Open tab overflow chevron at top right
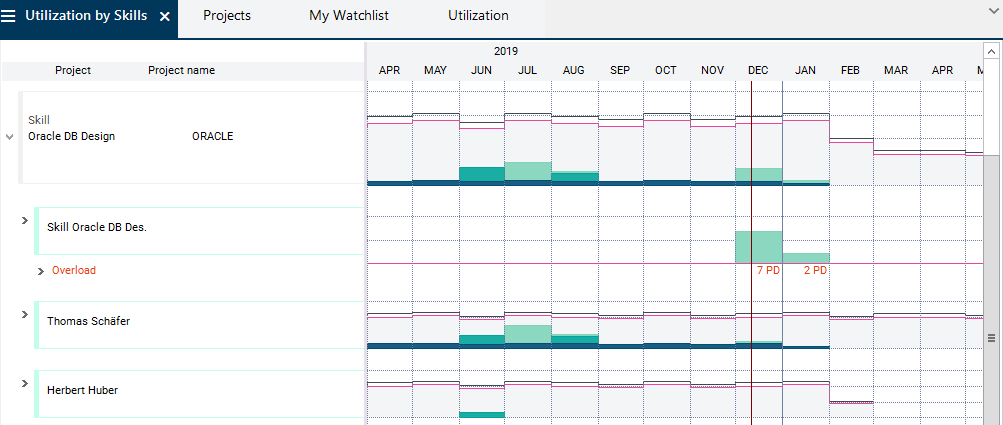This screenshot has height=425, width=1003. click(991, 11)
